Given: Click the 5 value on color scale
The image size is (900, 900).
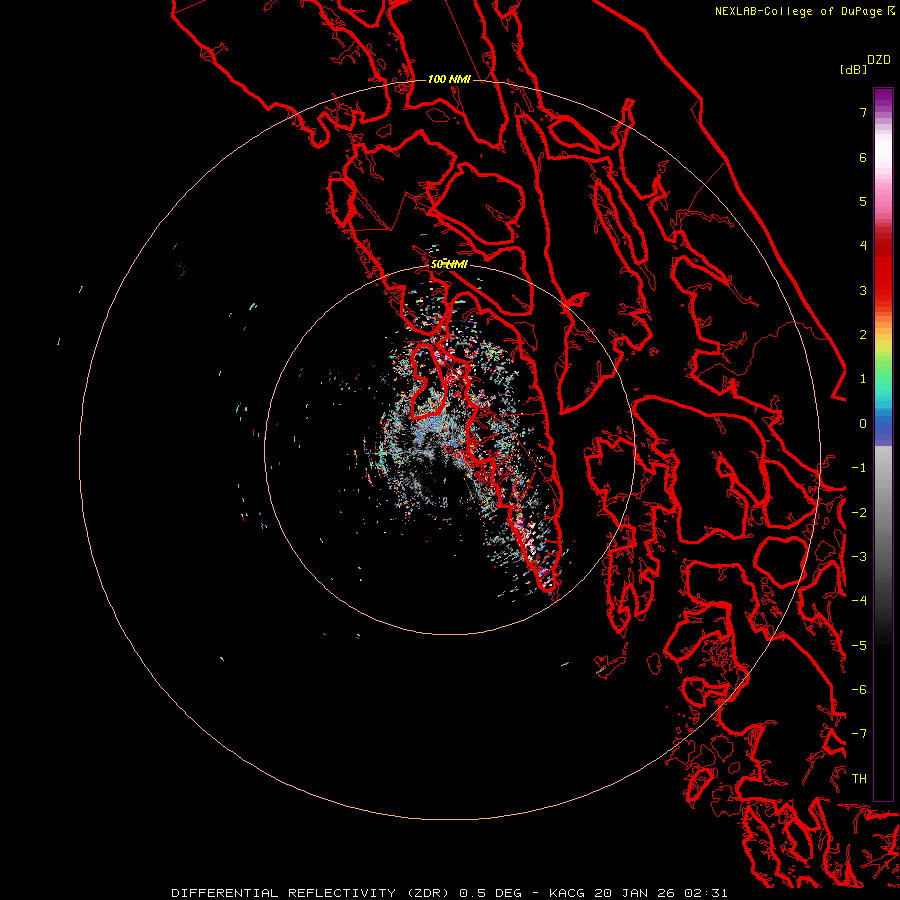Looking at the screenshot, I should pos(863,201).
